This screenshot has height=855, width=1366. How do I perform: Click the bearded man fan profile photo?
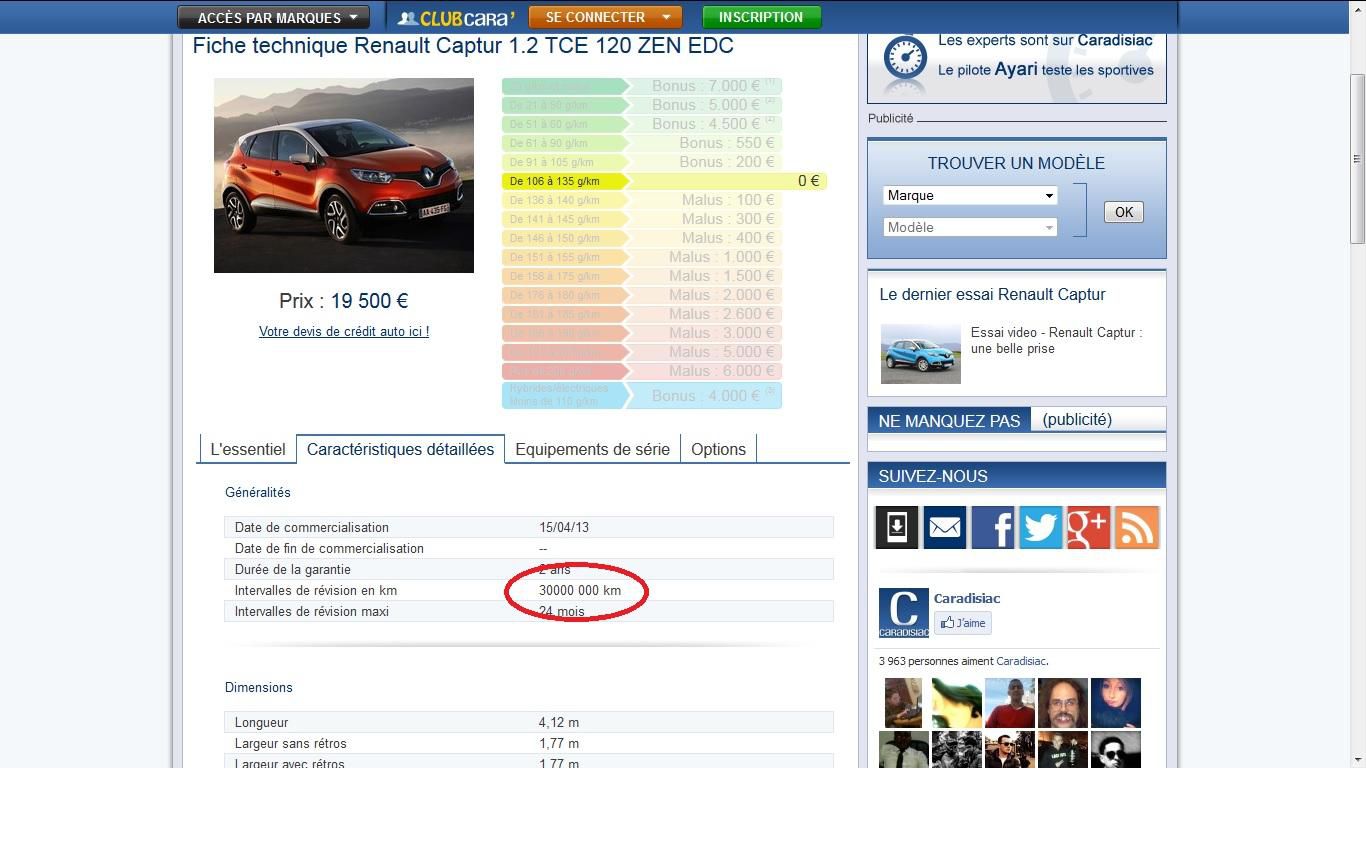pos(1062,703)
